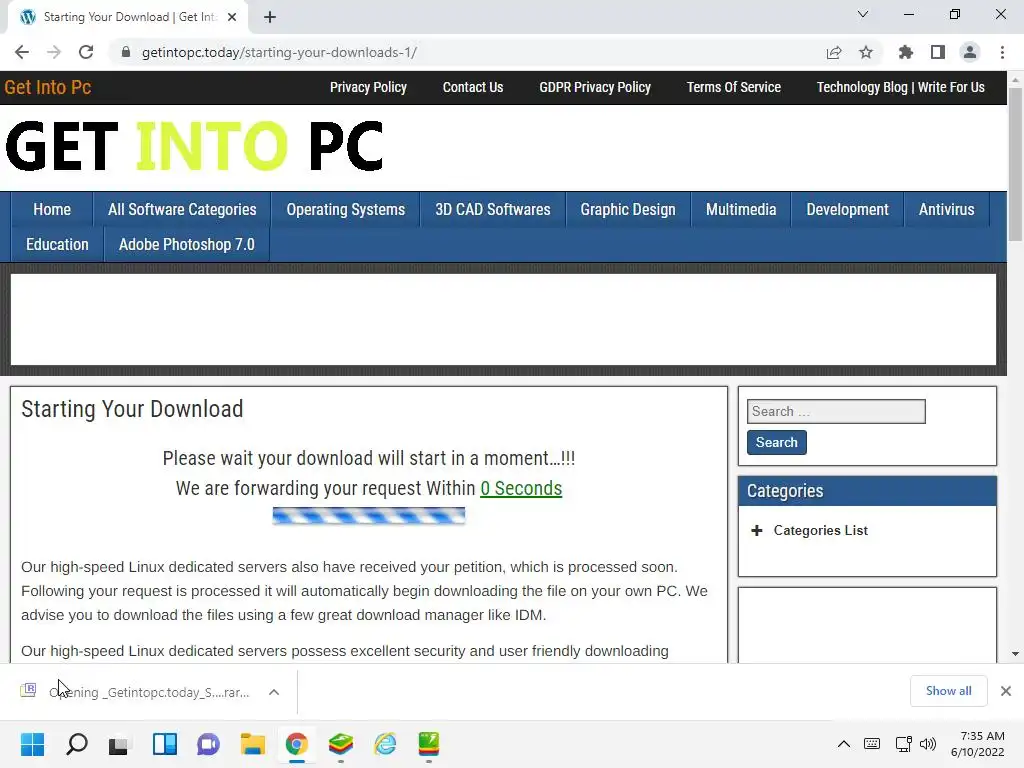Open File Explorer from taskbar

tap(253, 744)
